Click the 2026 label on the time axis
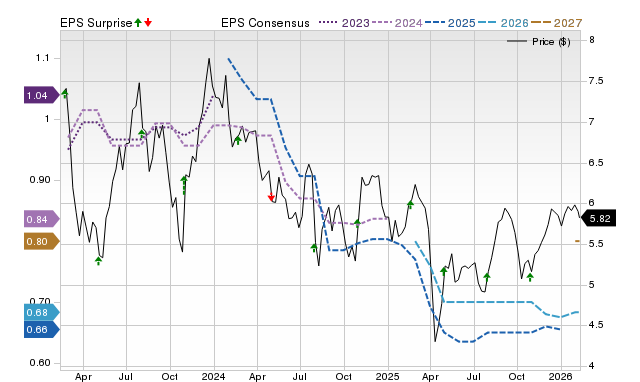 point(560,376)
